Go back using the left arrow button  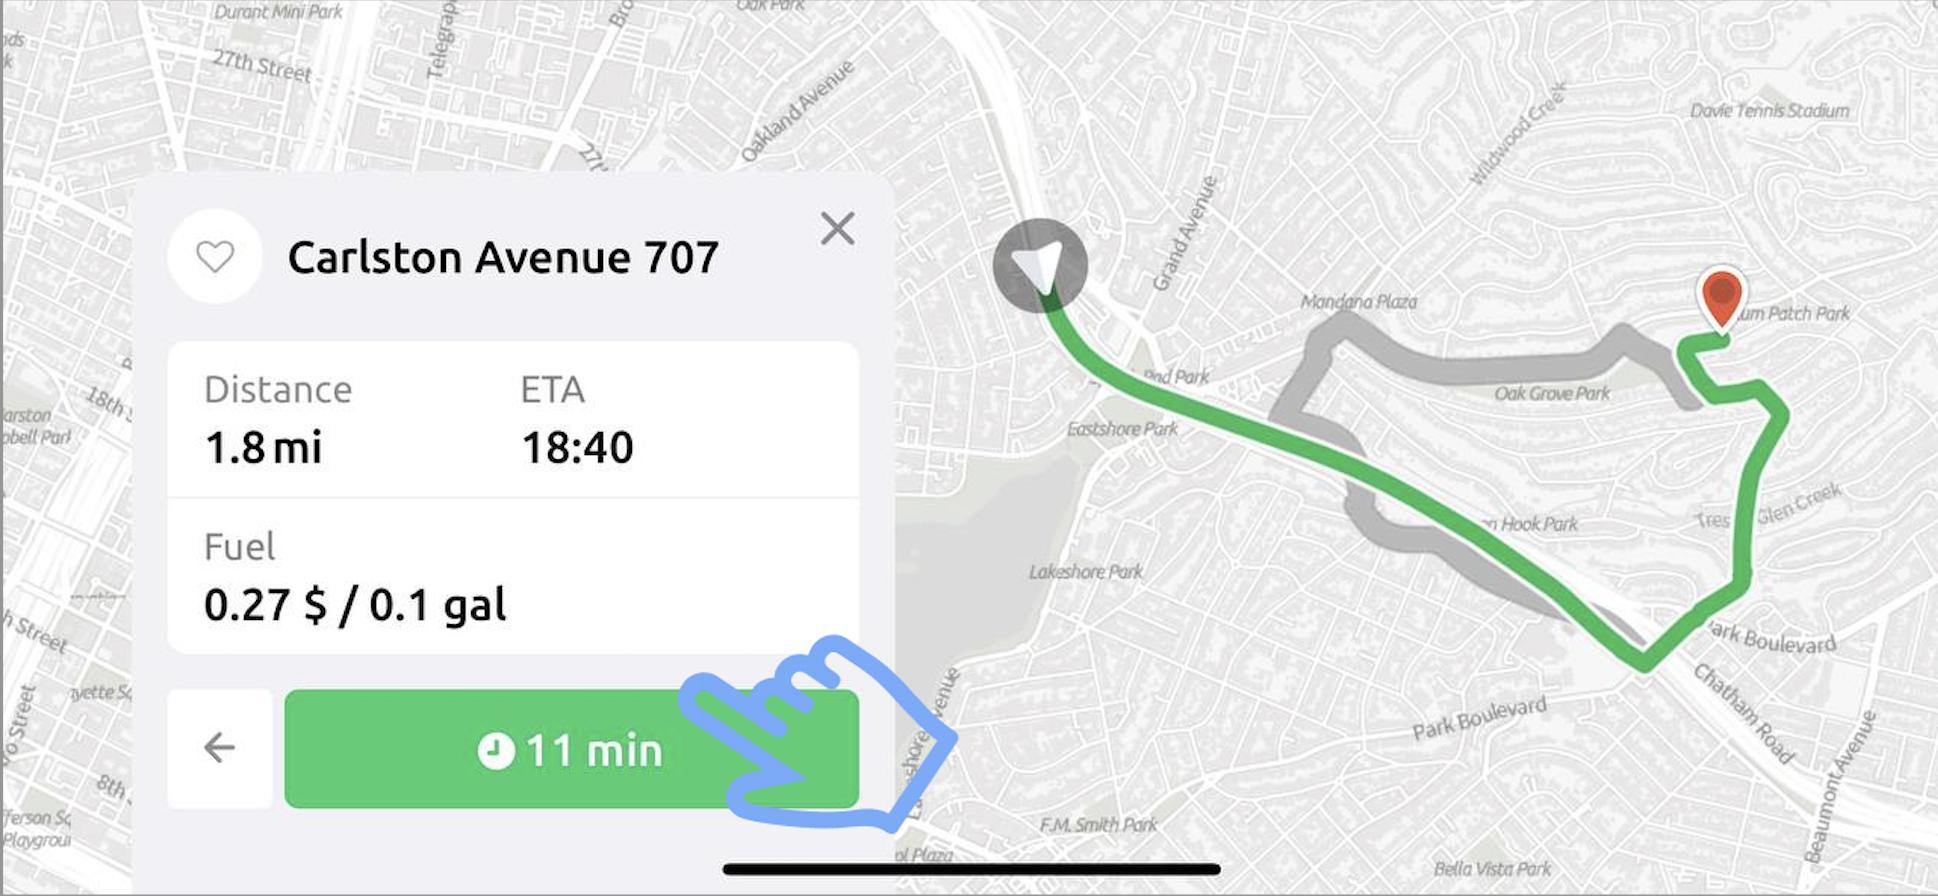220,748
